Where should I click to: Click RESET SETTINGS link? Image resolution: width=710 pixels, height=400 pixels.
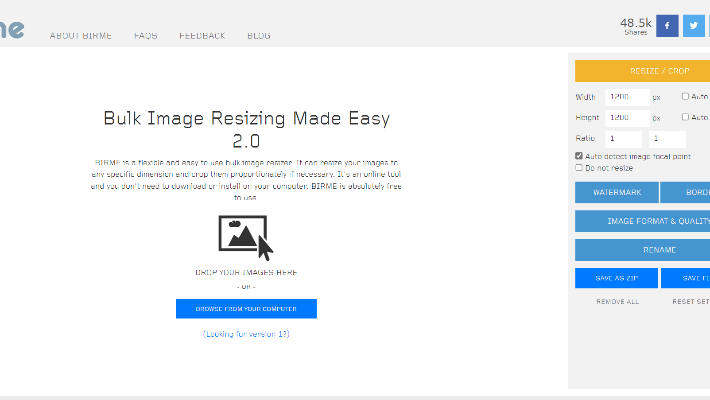[691, 302]
